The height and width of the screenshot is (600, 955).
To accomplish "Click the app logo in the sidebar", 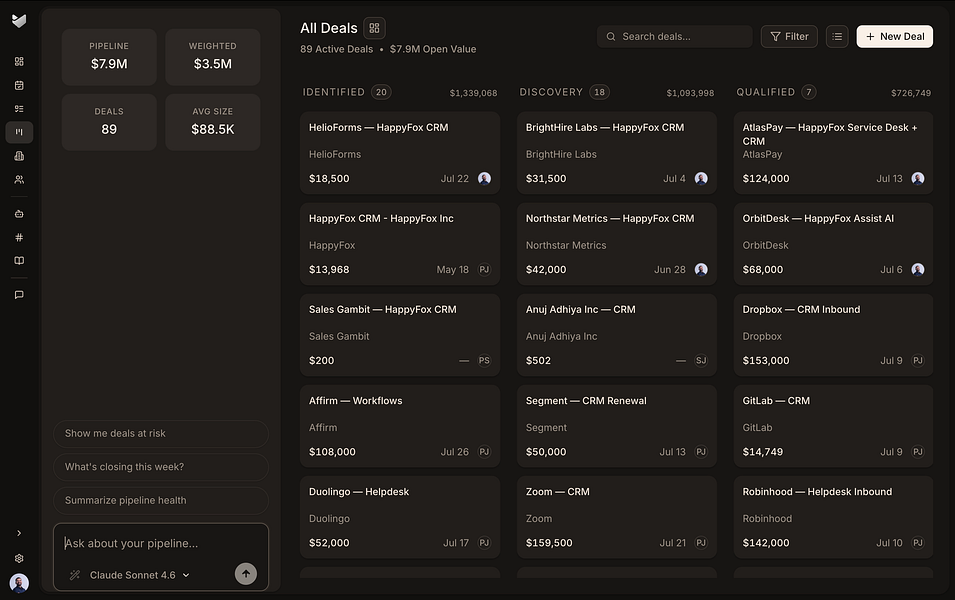I will (x=19, y=21).
